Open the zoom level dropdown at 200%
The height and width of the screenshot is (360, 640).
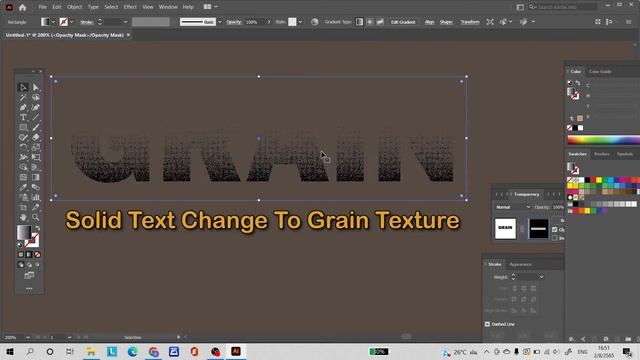[27, 338]
